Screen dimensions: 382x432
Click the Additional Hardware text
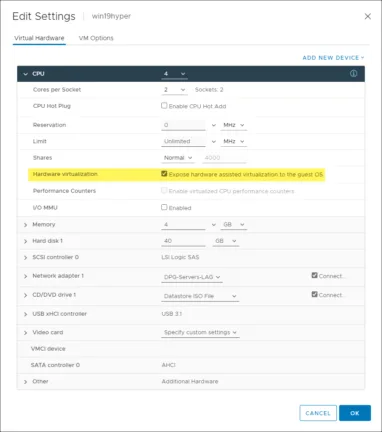[x=190, y=381]
